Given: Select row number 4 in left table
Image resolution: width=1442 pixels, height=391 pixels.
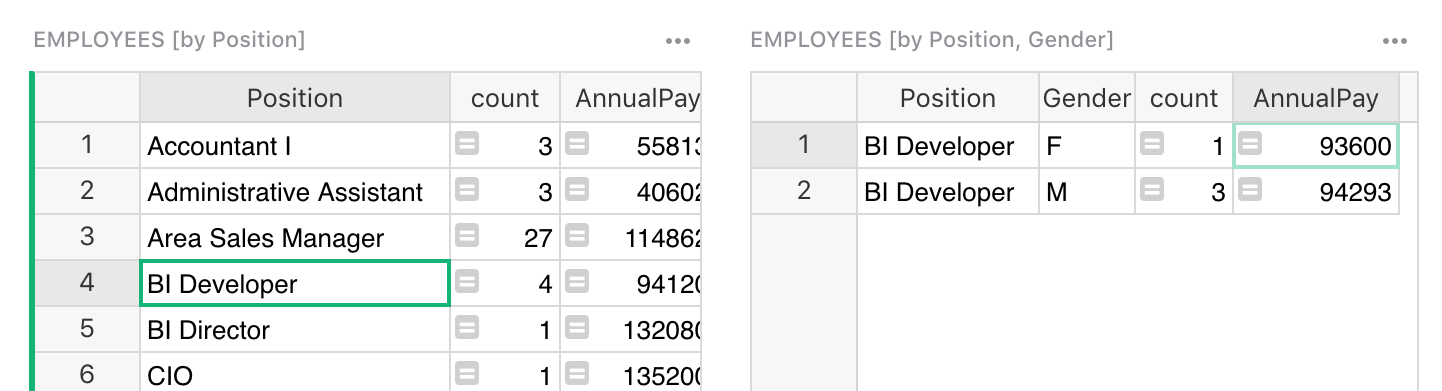Looking at the screenshot, I should pos(87,283).
